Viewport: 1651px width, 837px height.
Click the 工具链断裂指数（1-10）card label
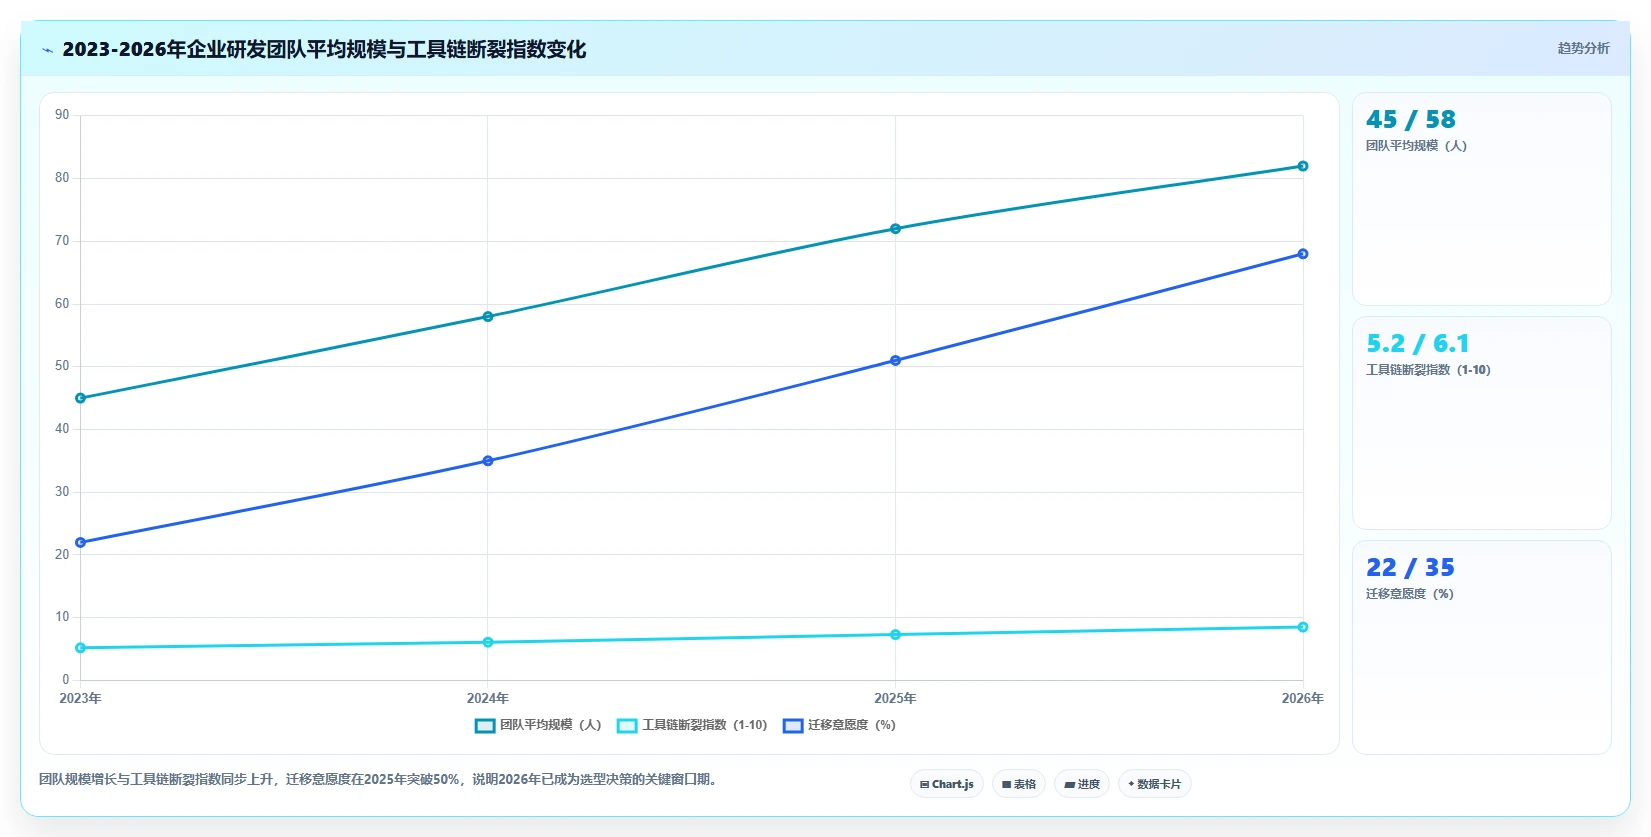point(1429,370)
